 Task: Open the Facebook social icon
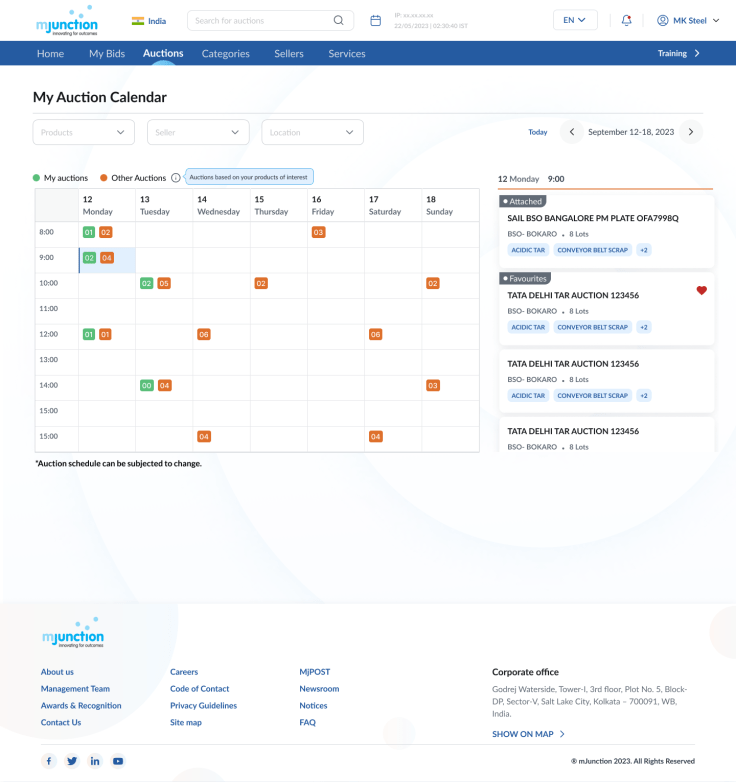pyautogui.click(x=48, y=761)
